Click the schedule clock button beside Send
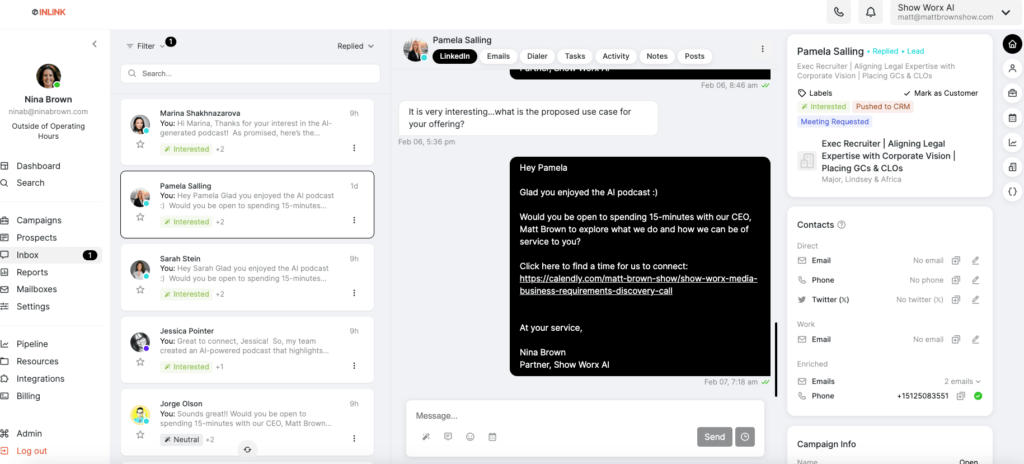 (745, 437)
